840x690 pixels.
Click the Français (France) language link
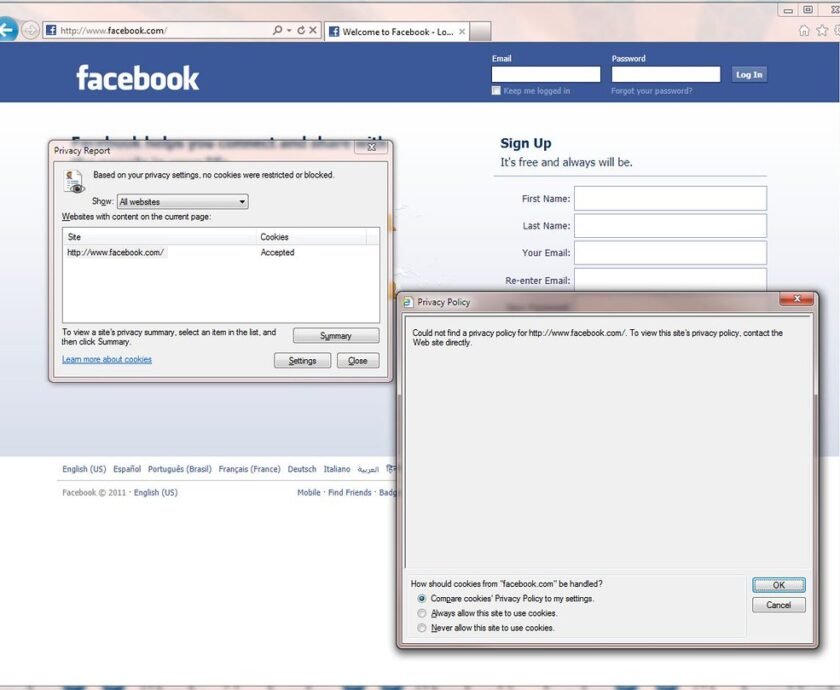[249, 469]
